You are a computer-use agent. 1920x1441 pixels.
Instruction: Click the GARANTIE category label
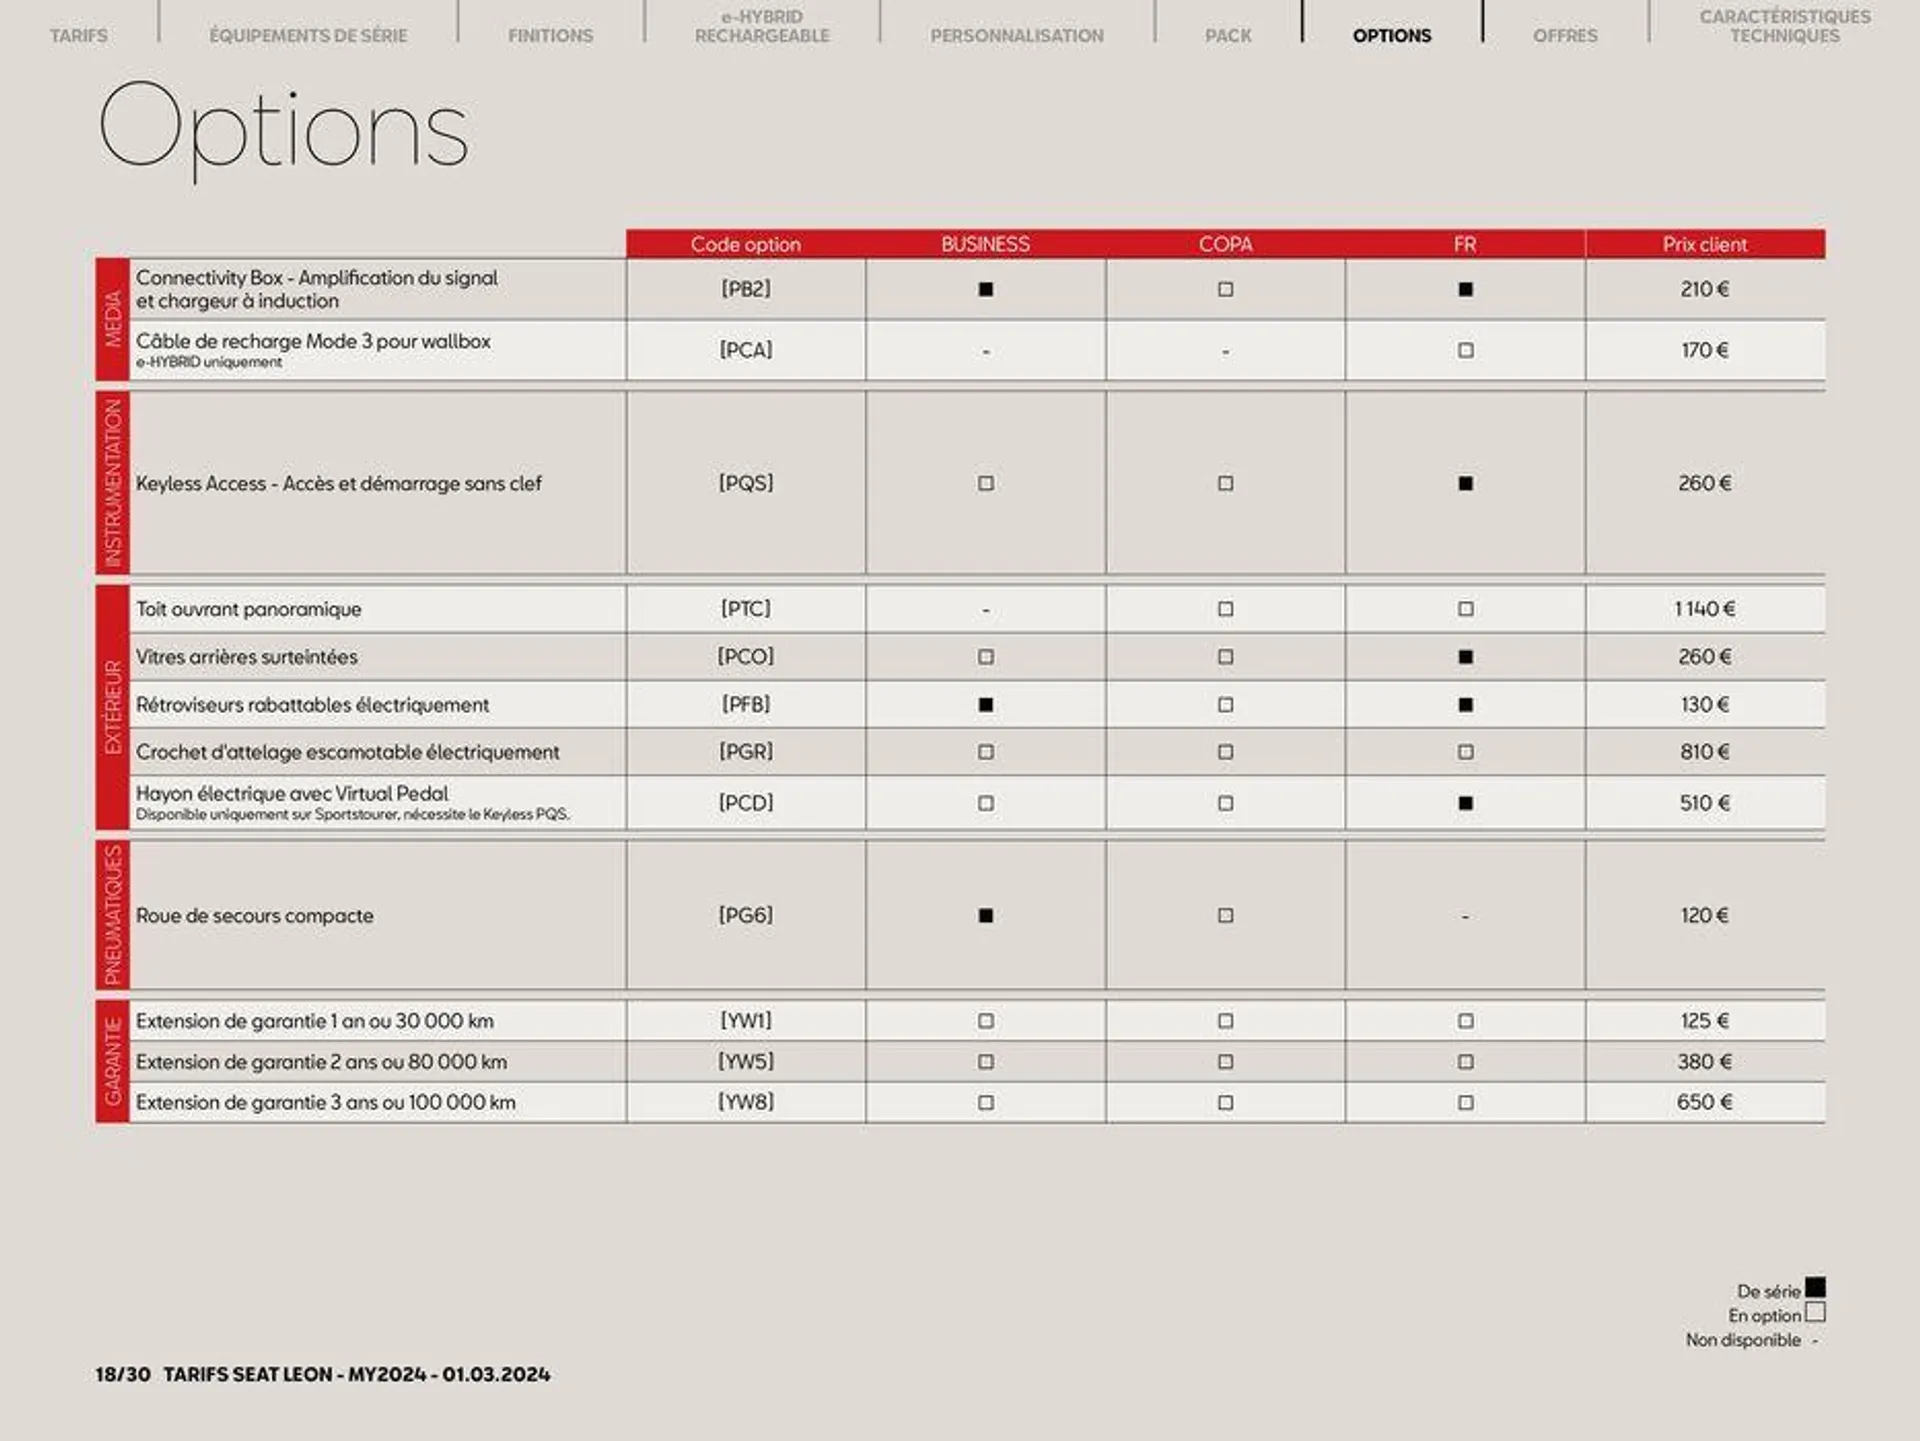(x=113, y=1061)
